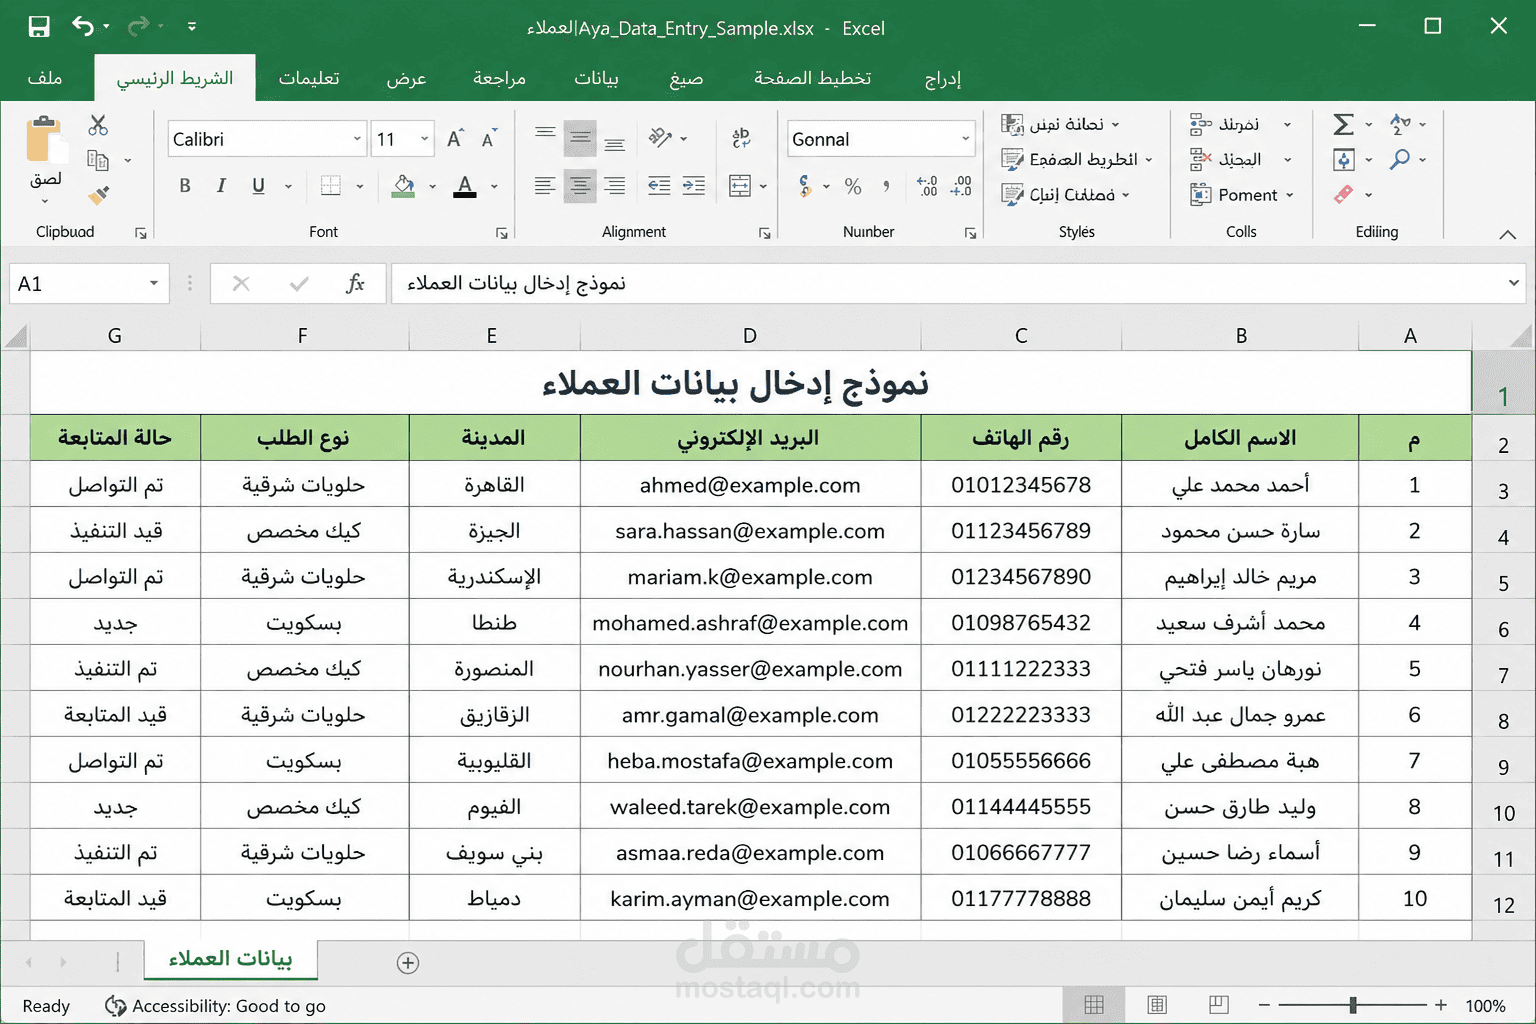The height and width of the screenshot is (1024, 1536).
Task: Toggle Center horizontal alignment
Action: tap(580, 186)
